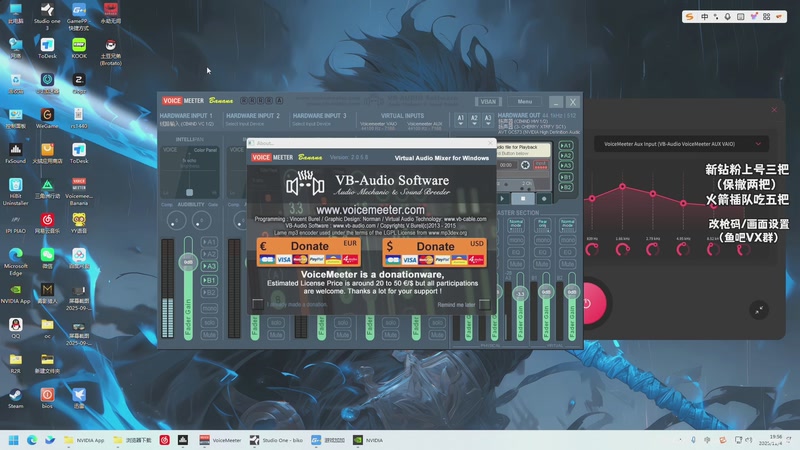Select the KOOK desktop icon
This screenshot has width=800, height=450.
[x=79, y=46]
